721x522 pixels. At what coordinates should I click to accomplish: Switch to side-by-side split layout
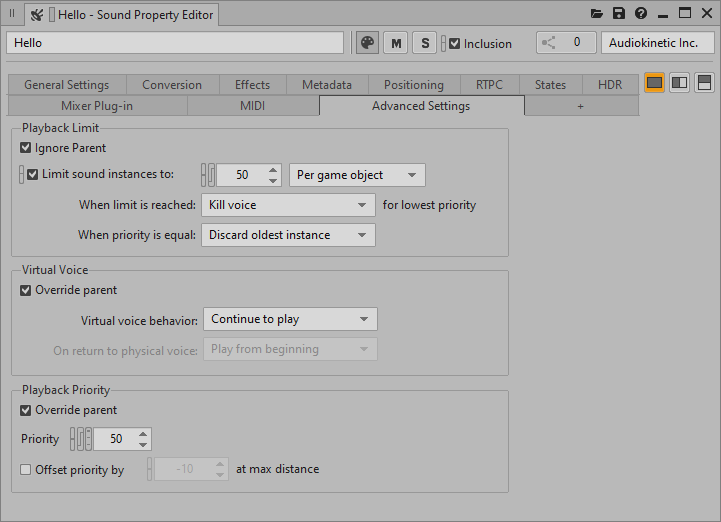tap(679, 83)
